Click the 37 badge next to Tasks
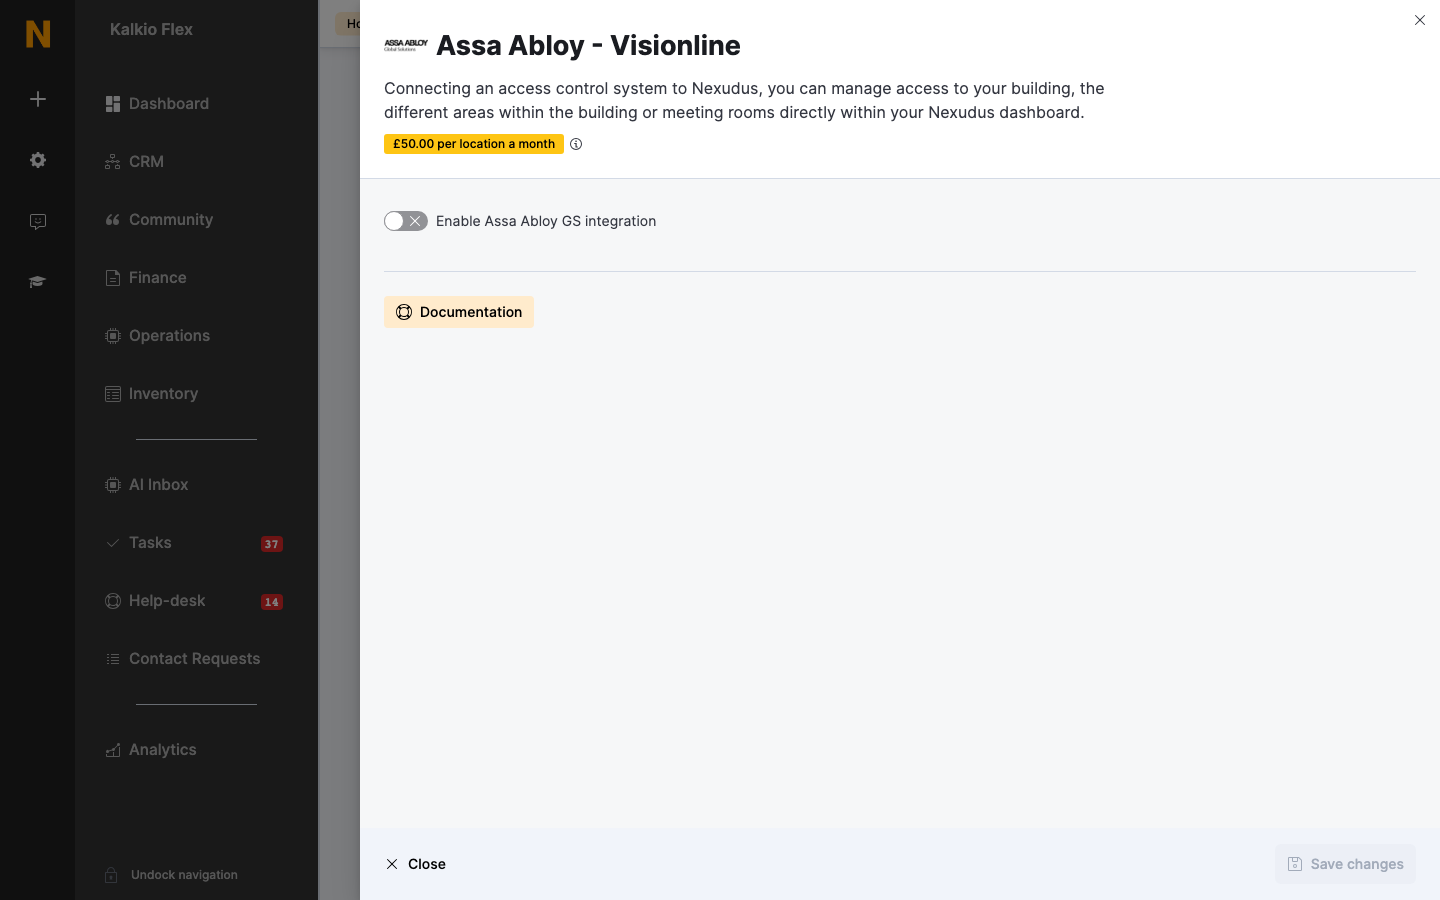This screenshot has width=1440, height=900. click(x=272, y=544)
